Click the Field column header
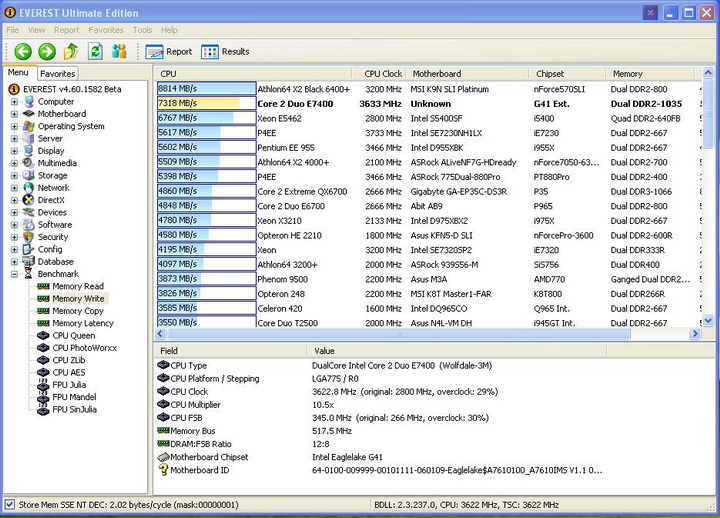Screen dimensions: 720x518 [x=231, y=351]
